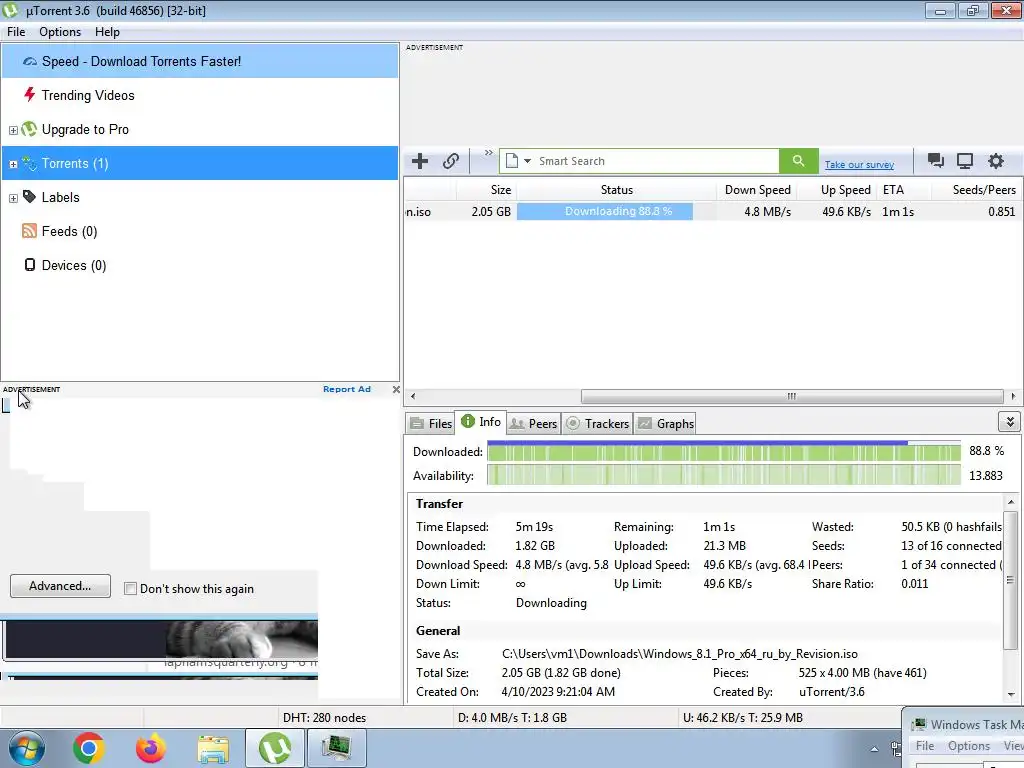Check Don't show this again checkbox
The image size is (1024, 768).
click(x=131, y=588)
